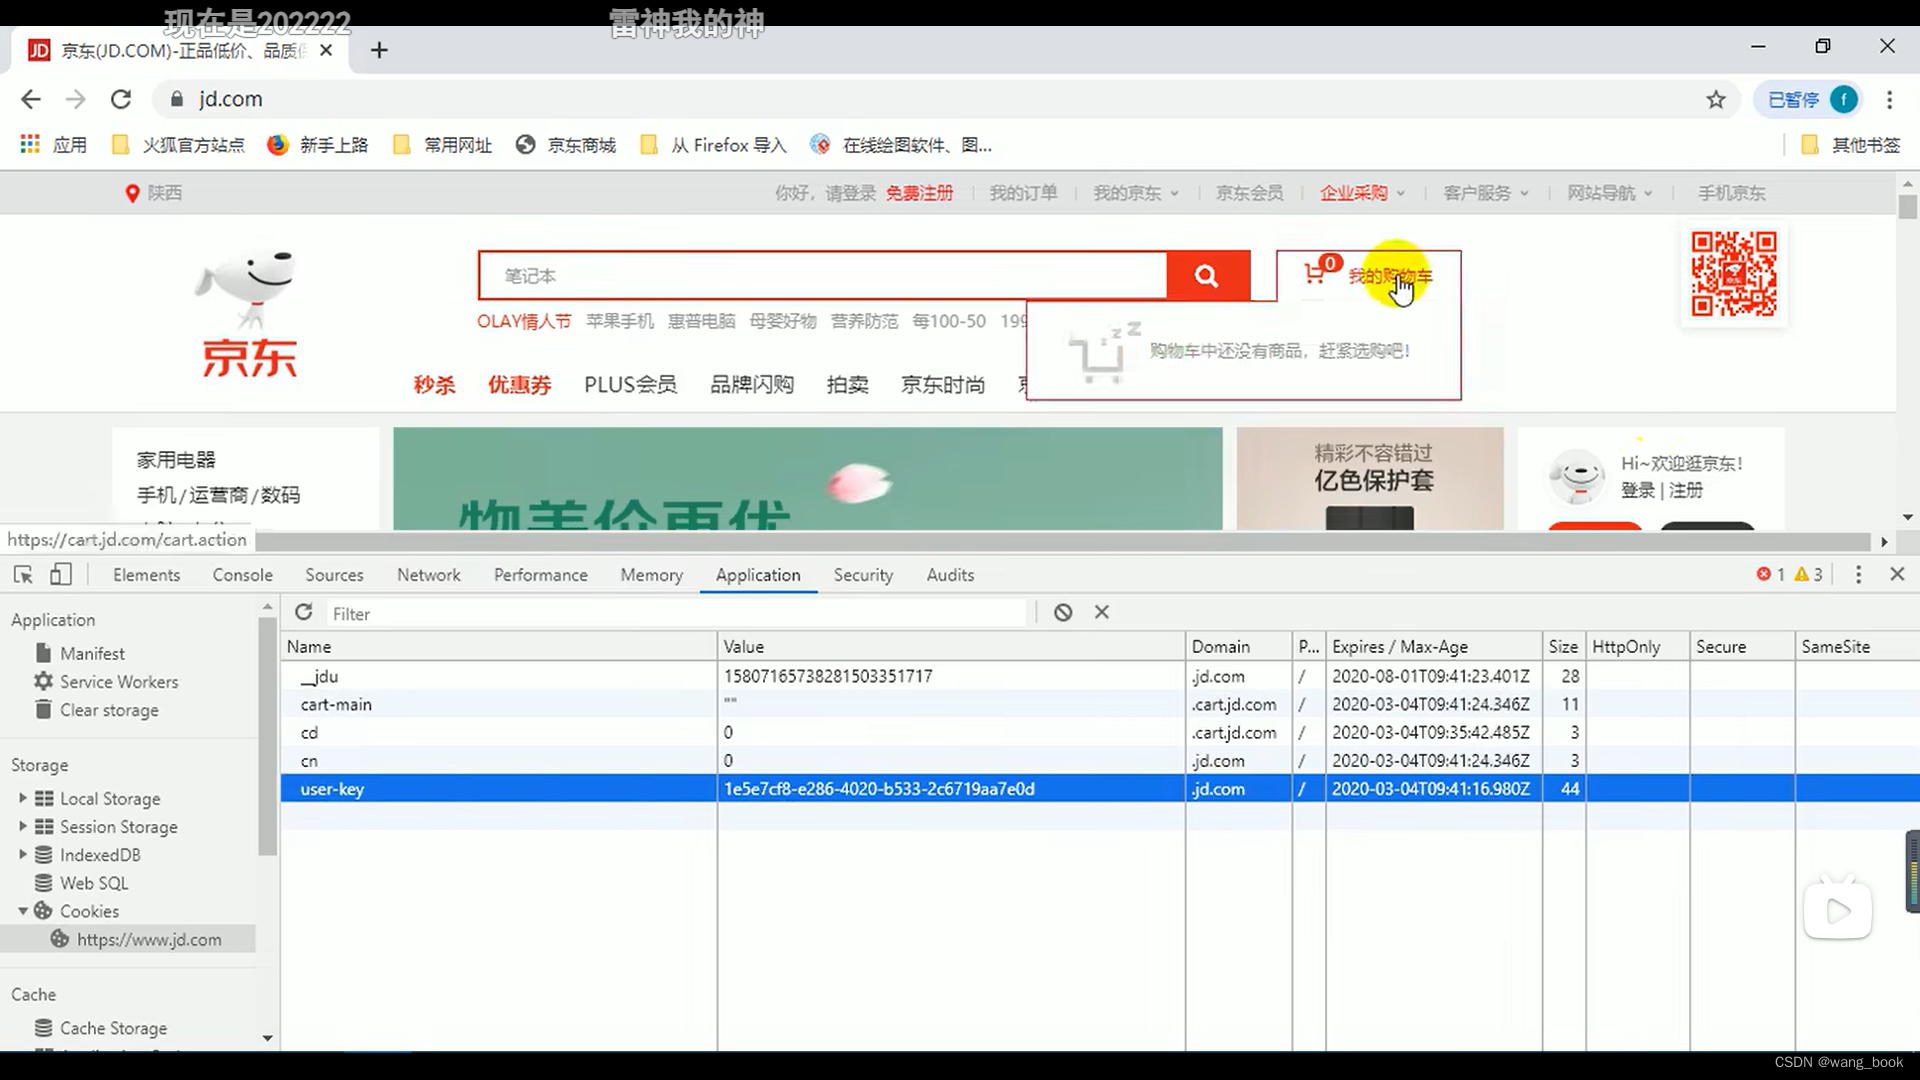This screenshot has width=1920, height=1080.
Task: Switch to the Console tab
Action: click(x=242, y=575)
